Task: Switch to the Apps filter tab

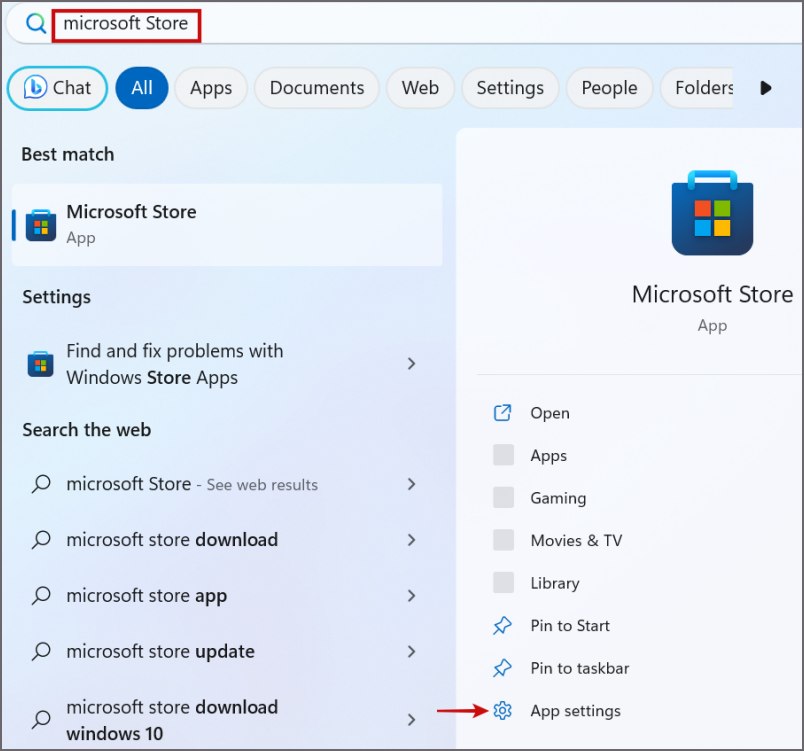Action: pos(211,88)
